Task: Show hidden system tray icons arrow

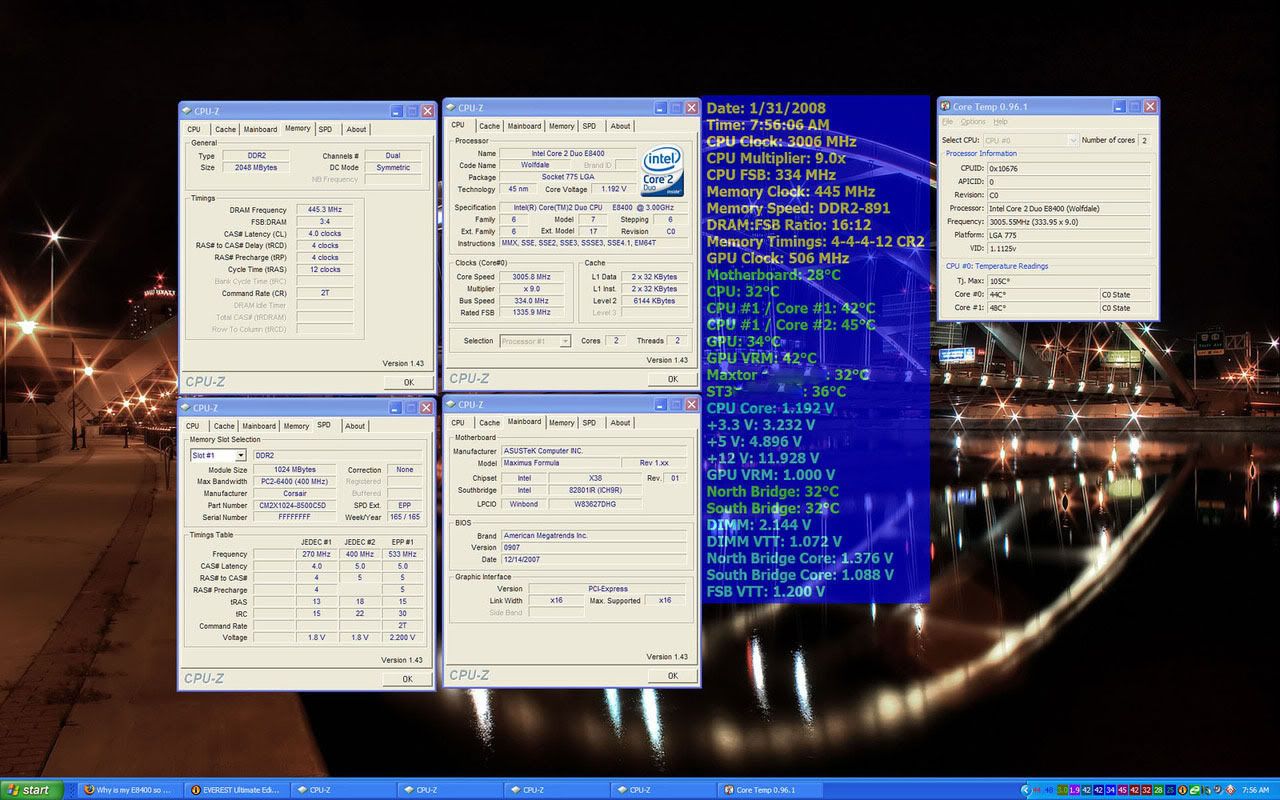Action: coord(1026,790)
